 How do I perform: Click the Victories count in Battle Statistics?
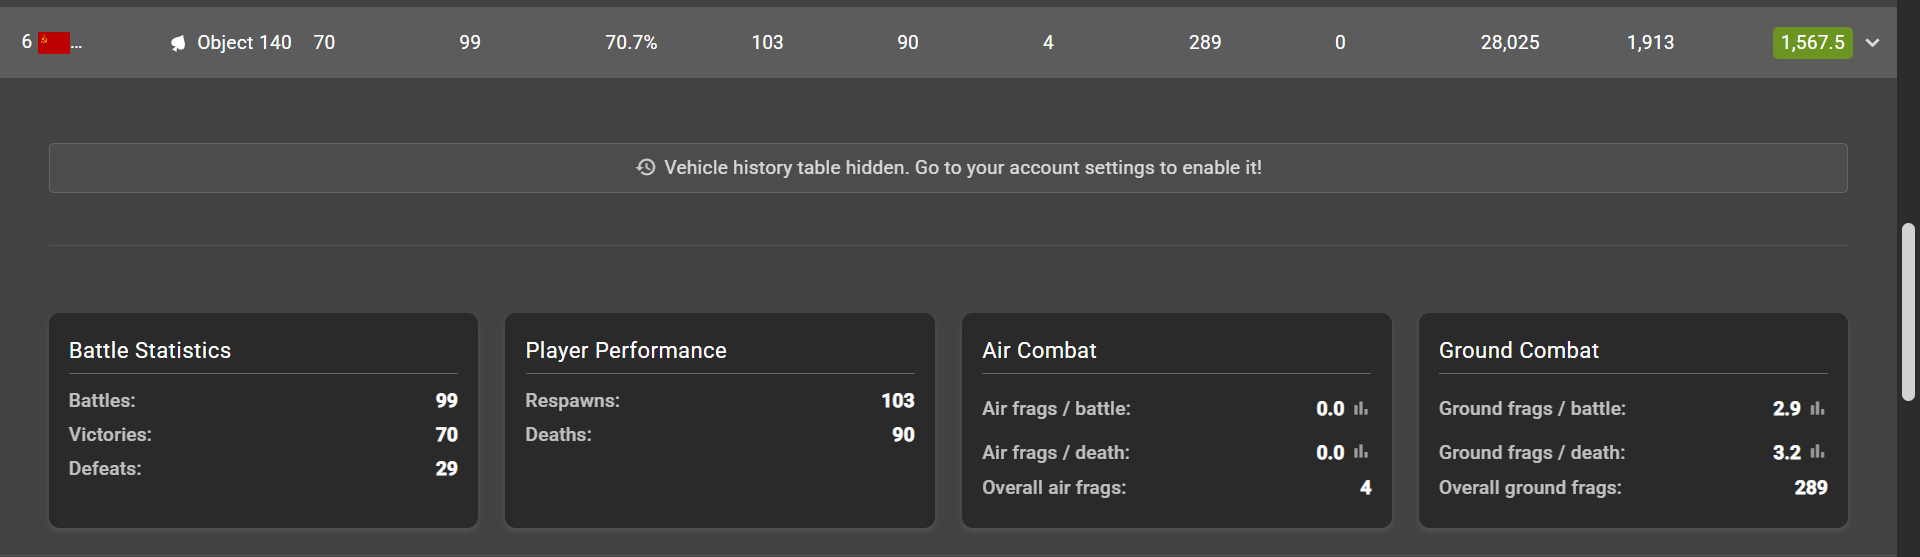[447, 434]
